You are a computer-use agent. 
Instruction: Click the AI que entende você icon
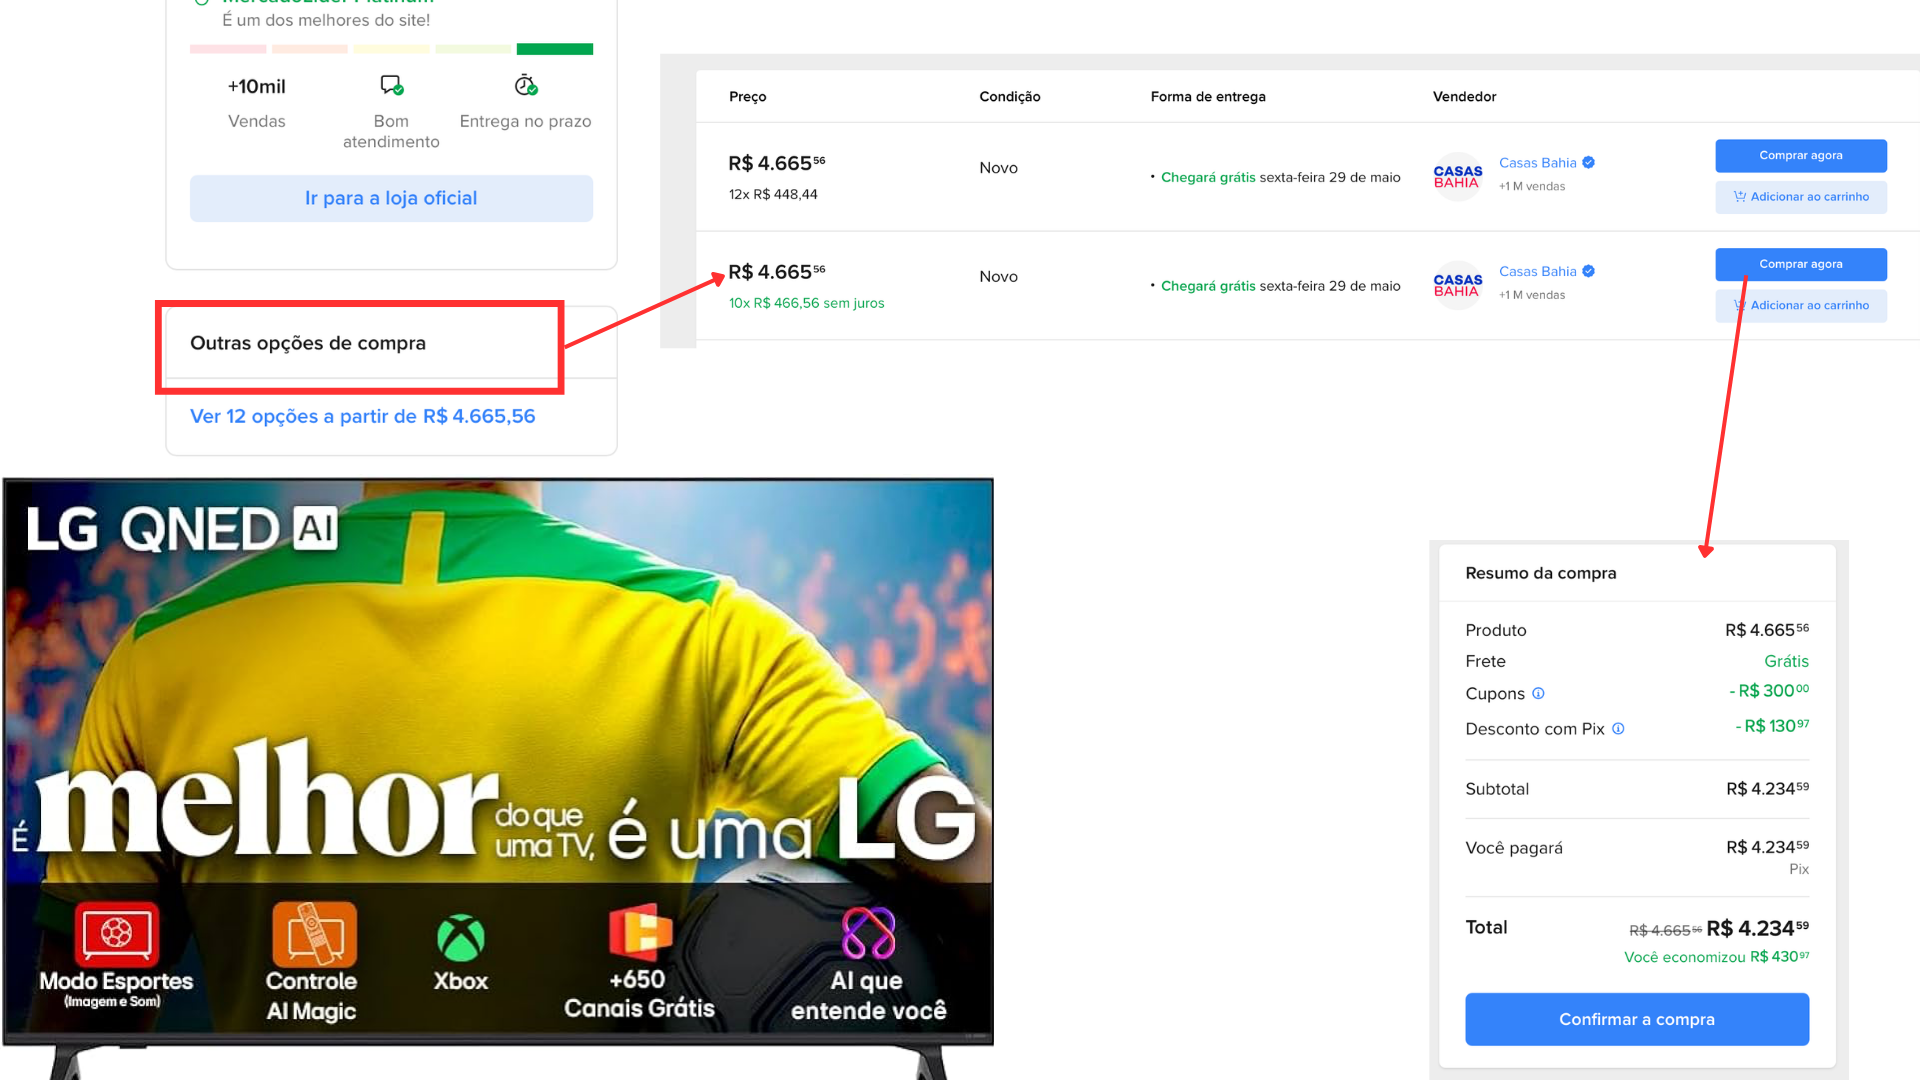pos(868,933)
